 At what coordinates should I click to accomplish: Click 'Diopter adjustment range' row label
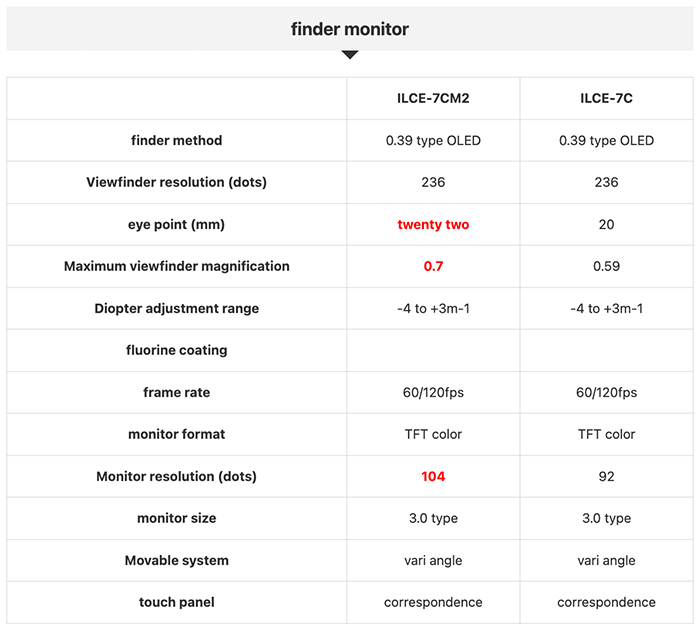[x=176, y=308]
